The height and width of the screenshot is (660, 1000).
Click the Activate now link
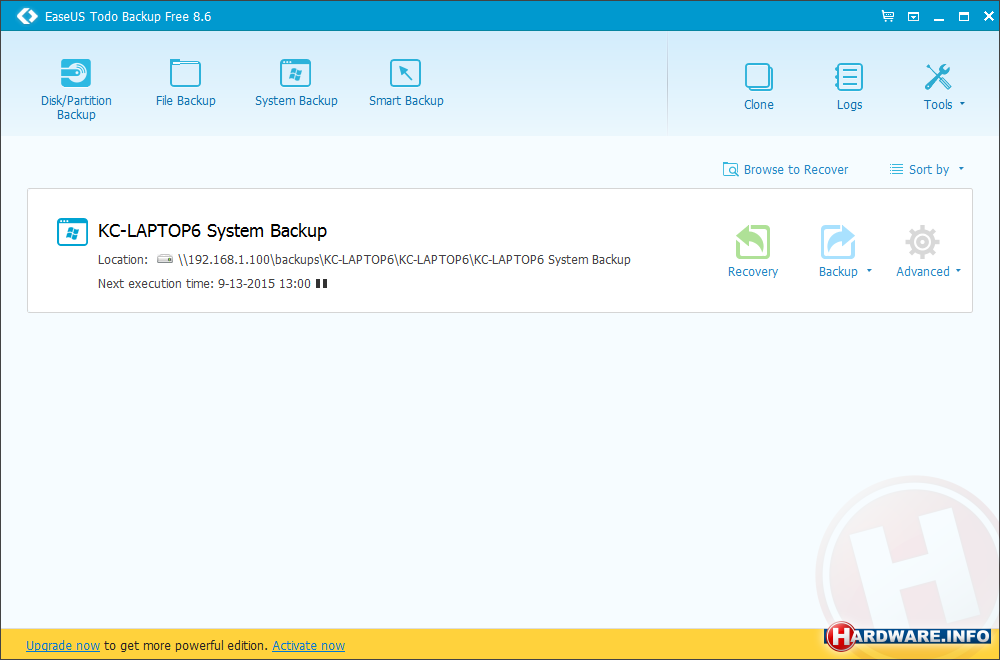(309, 645)
